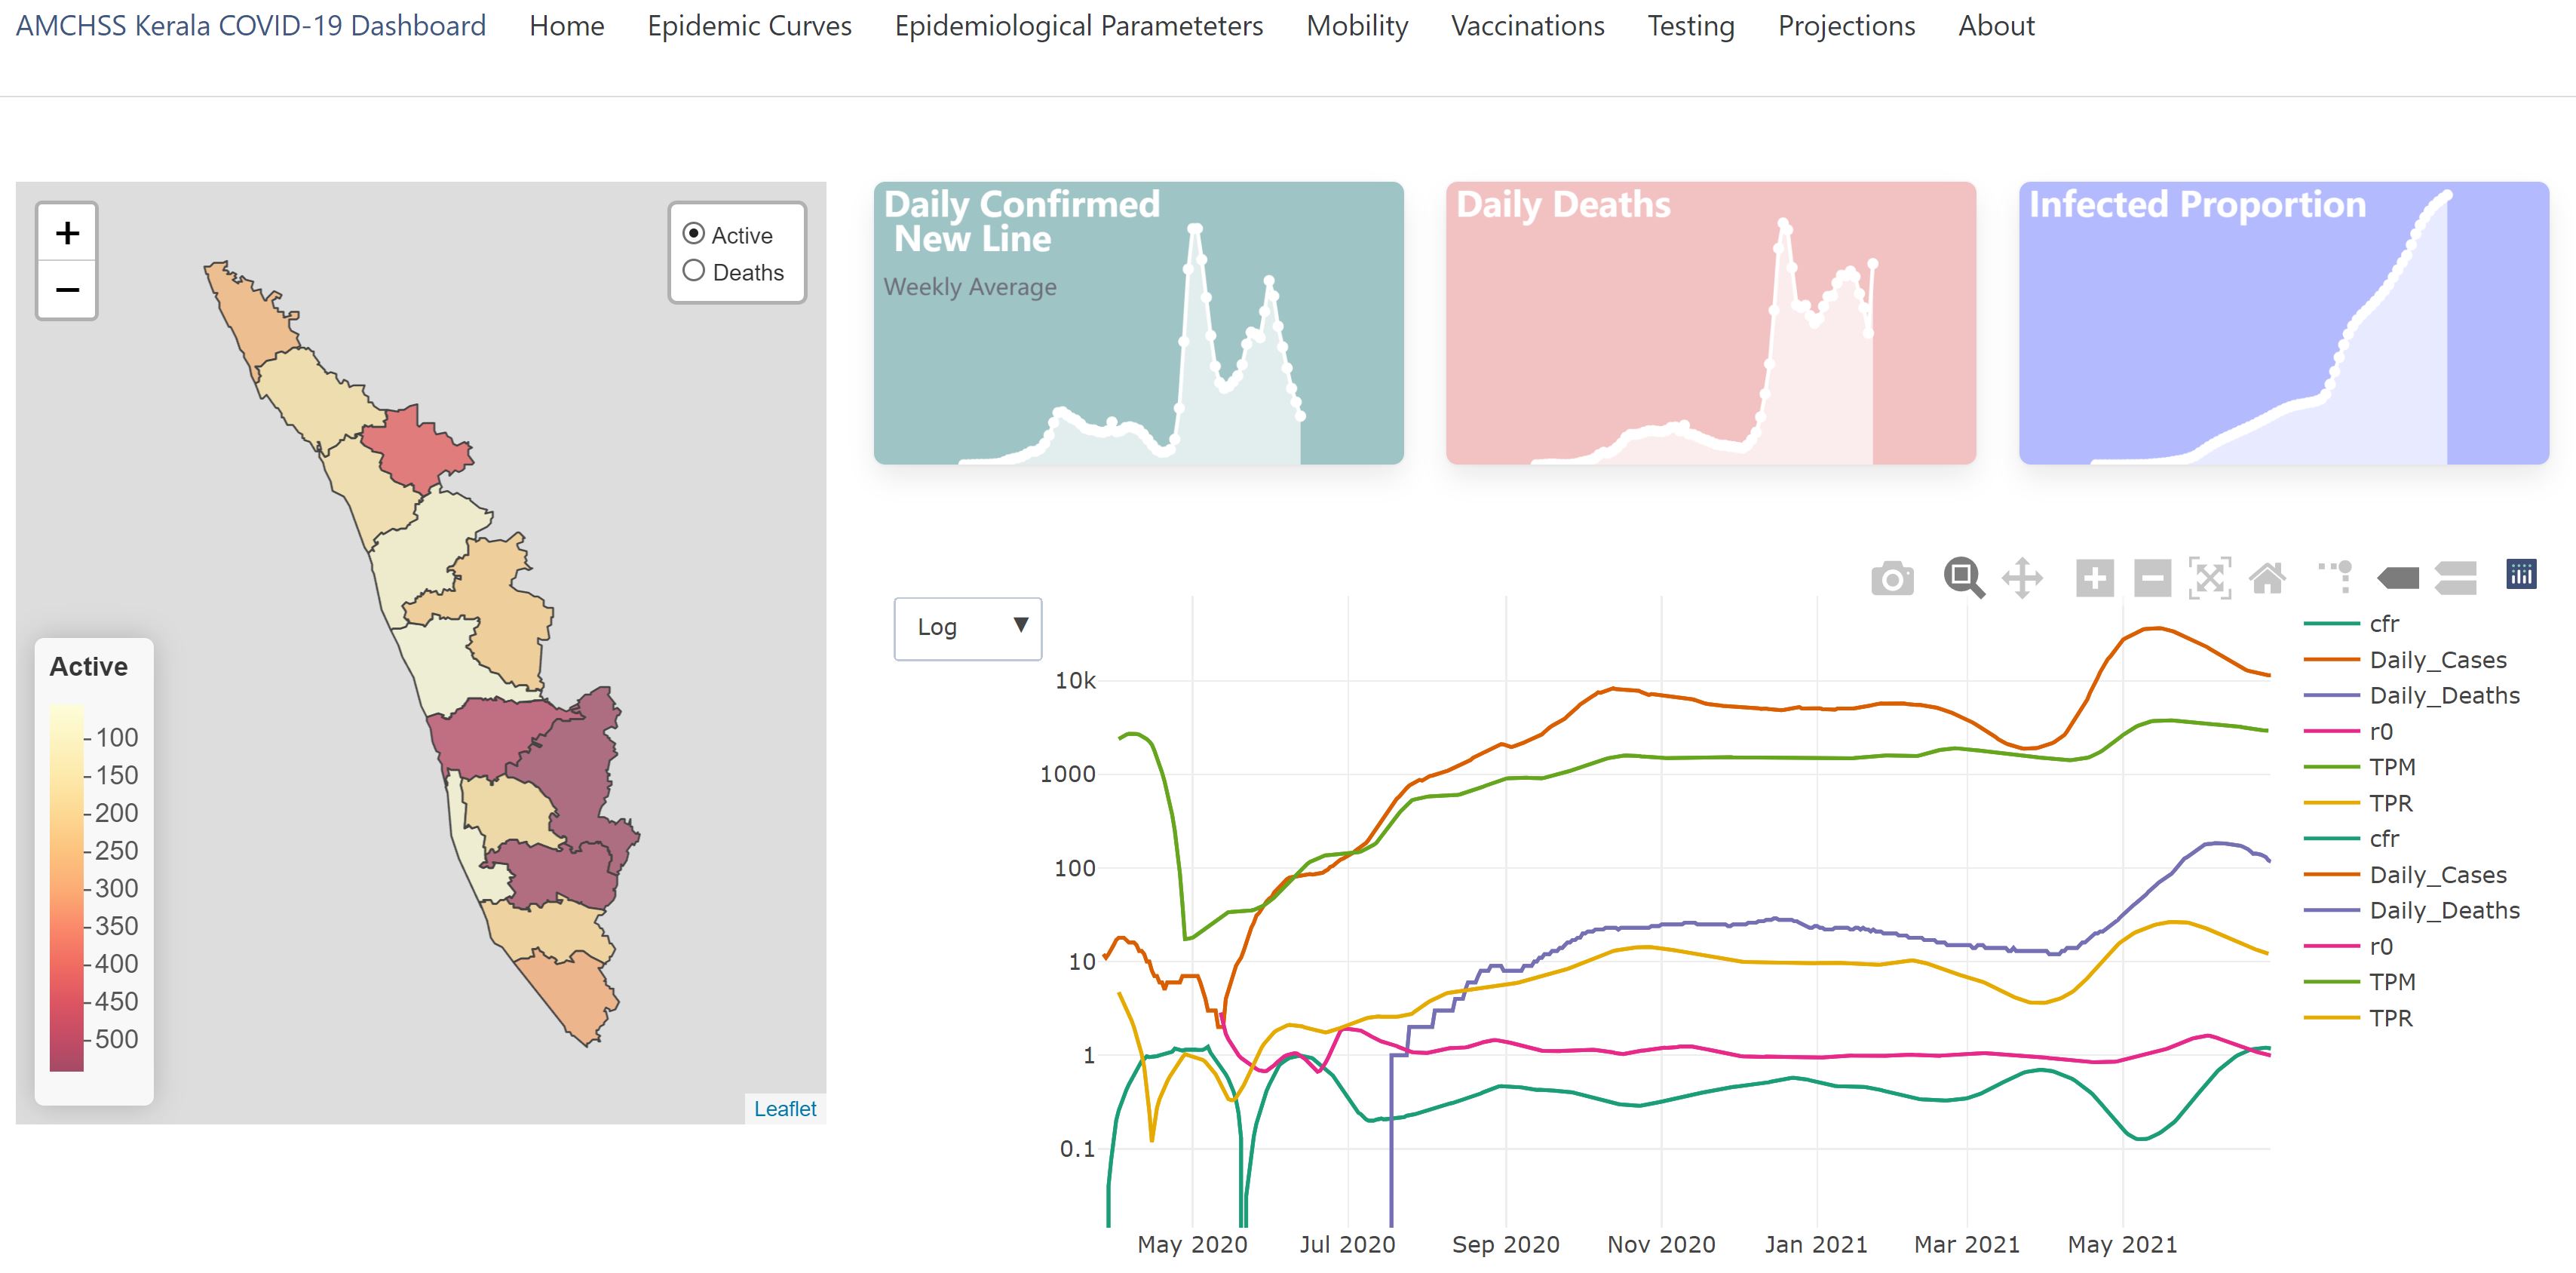This screenshot has width=2576, height=1273.
Task: Zoom in the map with the plus button
Action: pyautogui.click(x=67, y=233)
